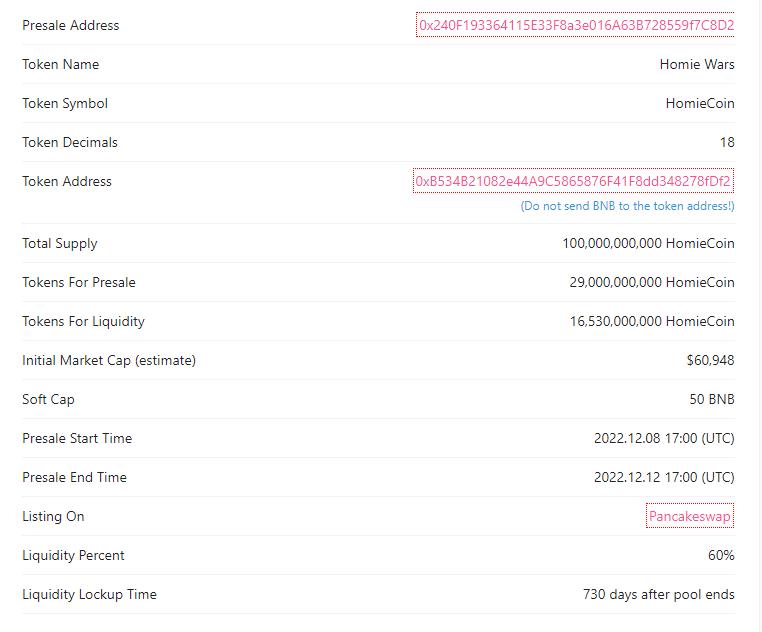Click the Tokens For Liquidity amount
This screenshot has height=632, width=762.
coord(652,321)
